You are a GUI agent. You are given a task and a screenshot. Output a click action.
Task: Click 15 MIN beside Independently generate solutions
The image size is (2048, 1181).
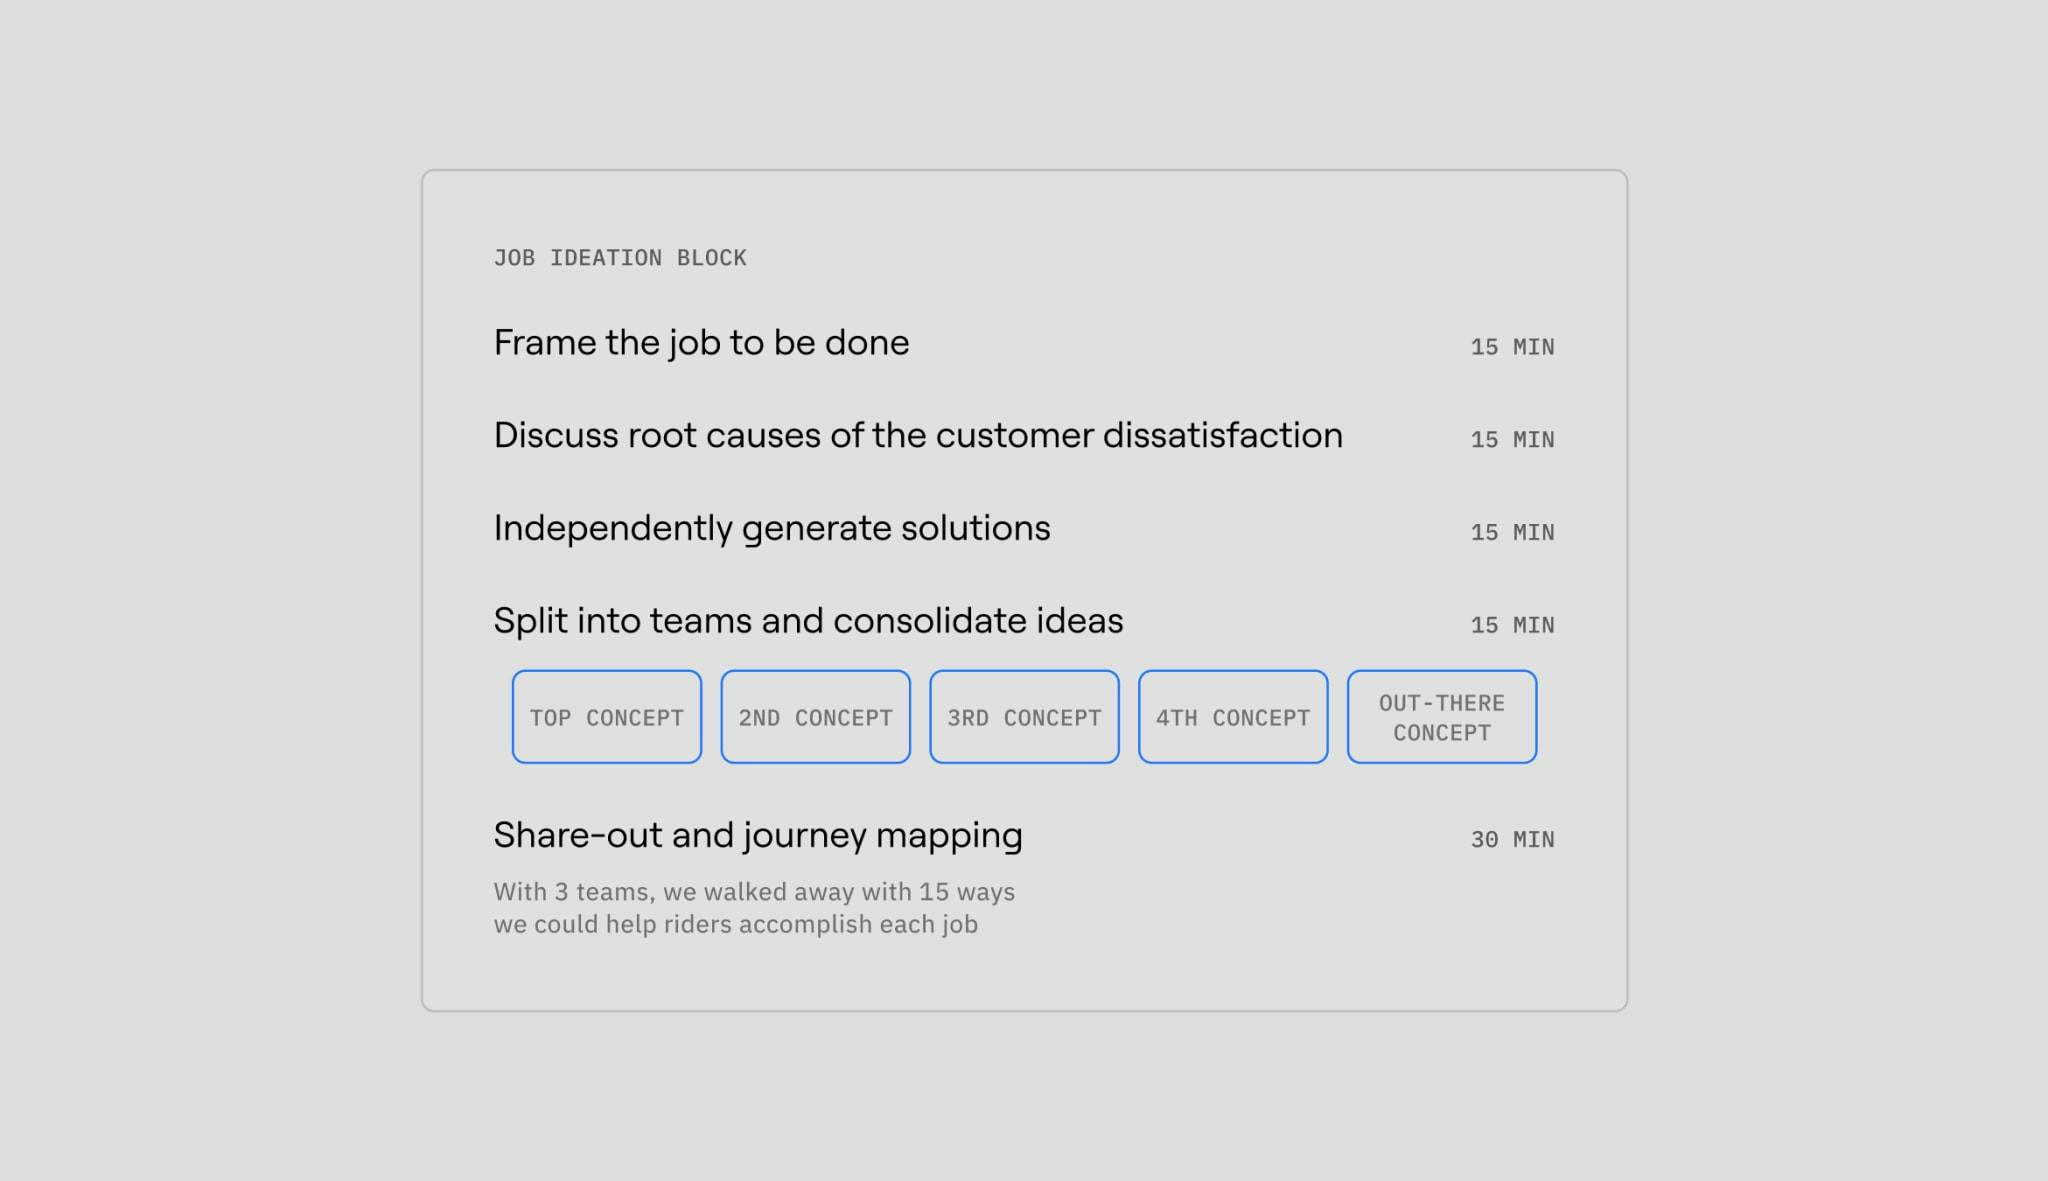(x=1512, y=533)
